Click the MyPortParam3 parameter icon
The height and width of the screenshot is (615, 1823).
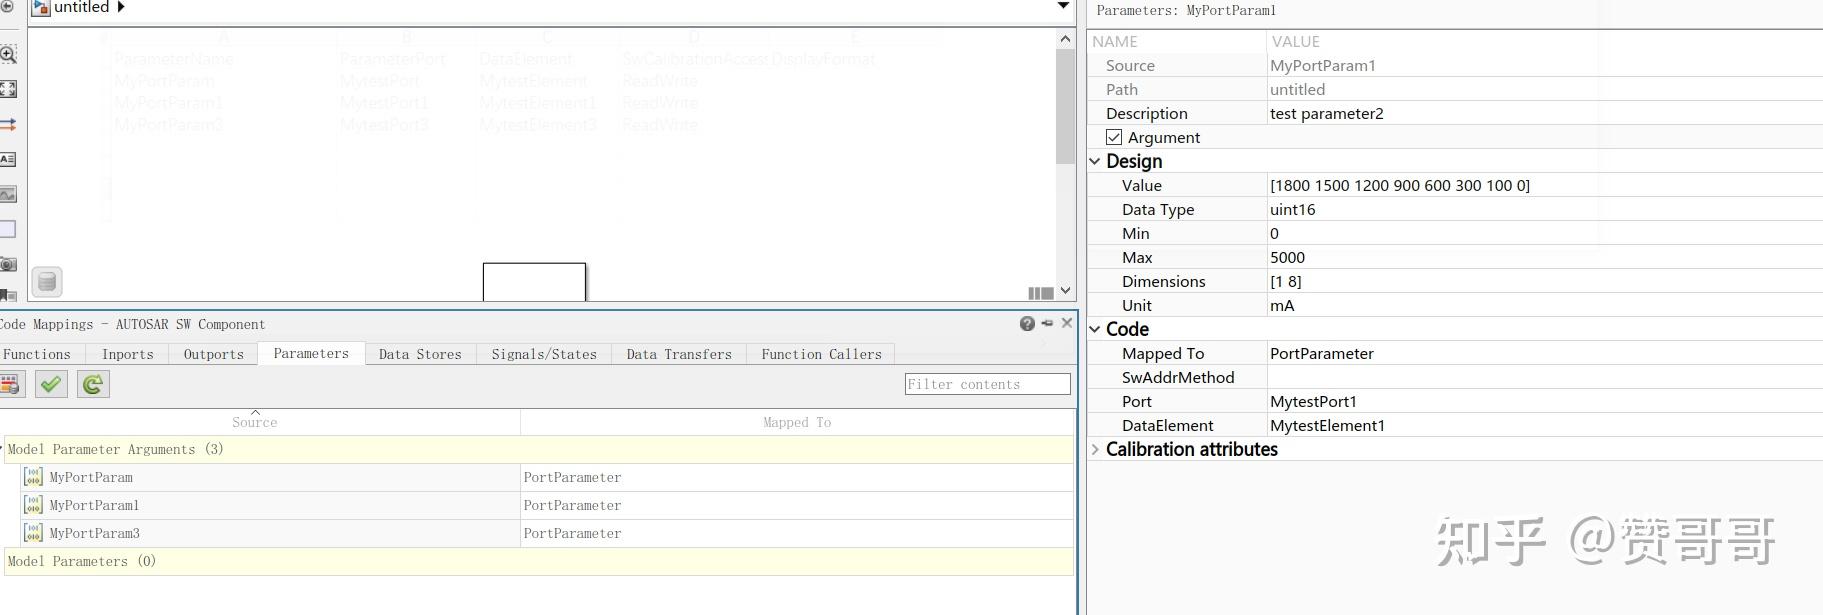click(33, 533)
